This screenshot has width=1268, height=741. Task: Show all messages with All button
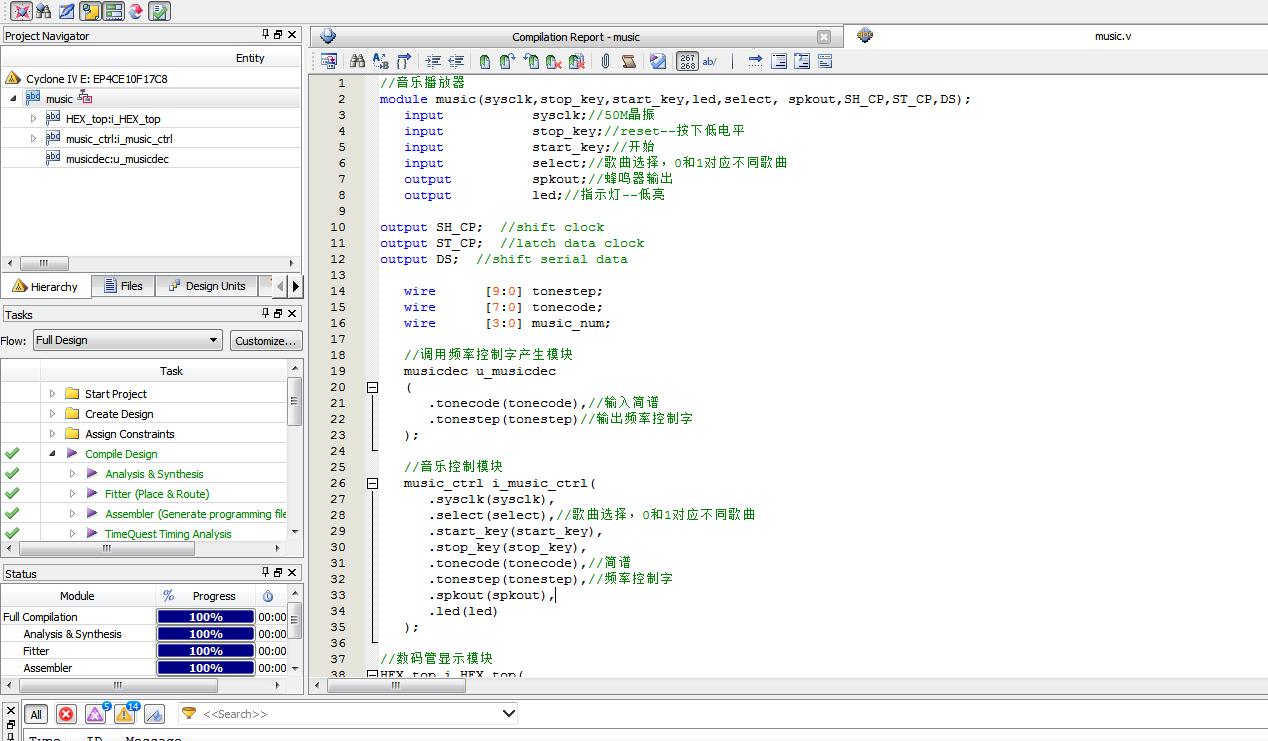tap(36, 714)
